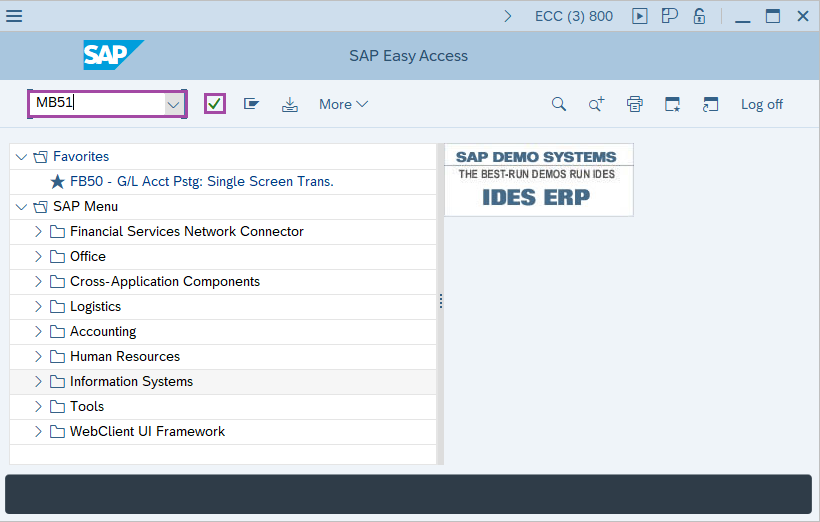Screen dimensions: 820x522
Task: Open the transaction code history dropdown
Action: pos(174,104)
